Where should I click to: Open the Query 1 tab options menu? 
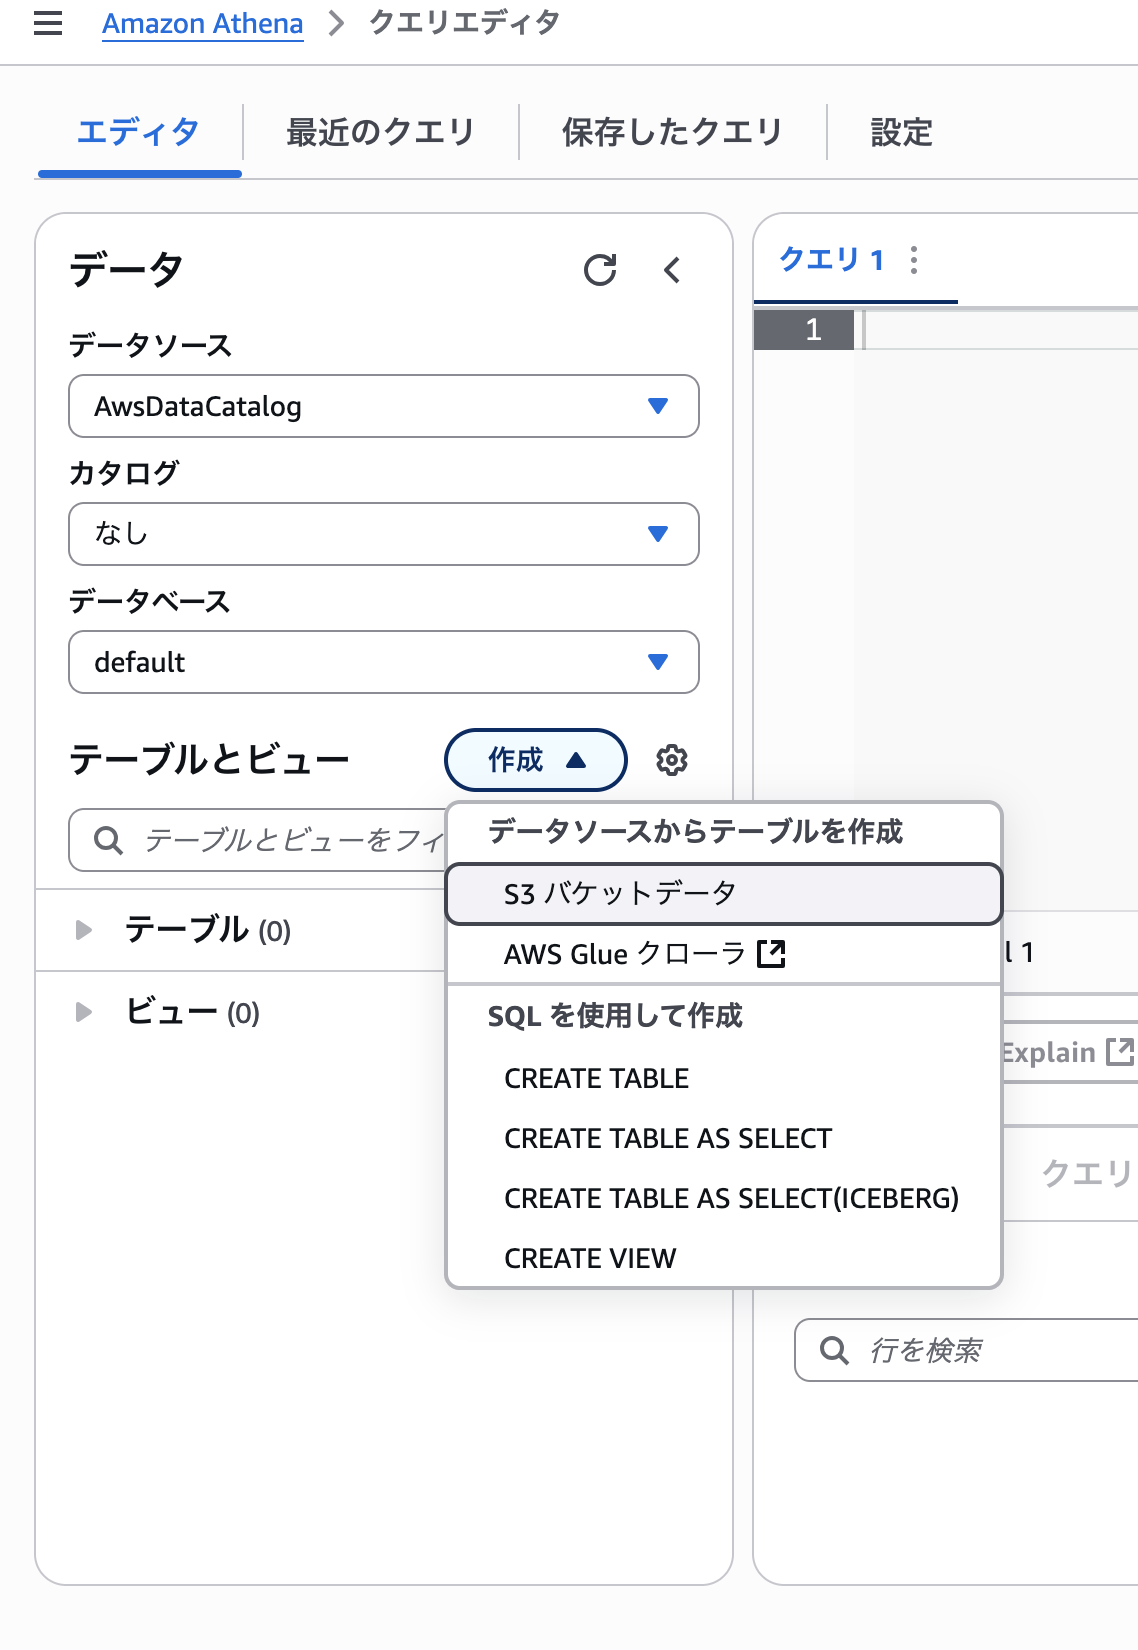pyautogui.click(x=914, y=260)
